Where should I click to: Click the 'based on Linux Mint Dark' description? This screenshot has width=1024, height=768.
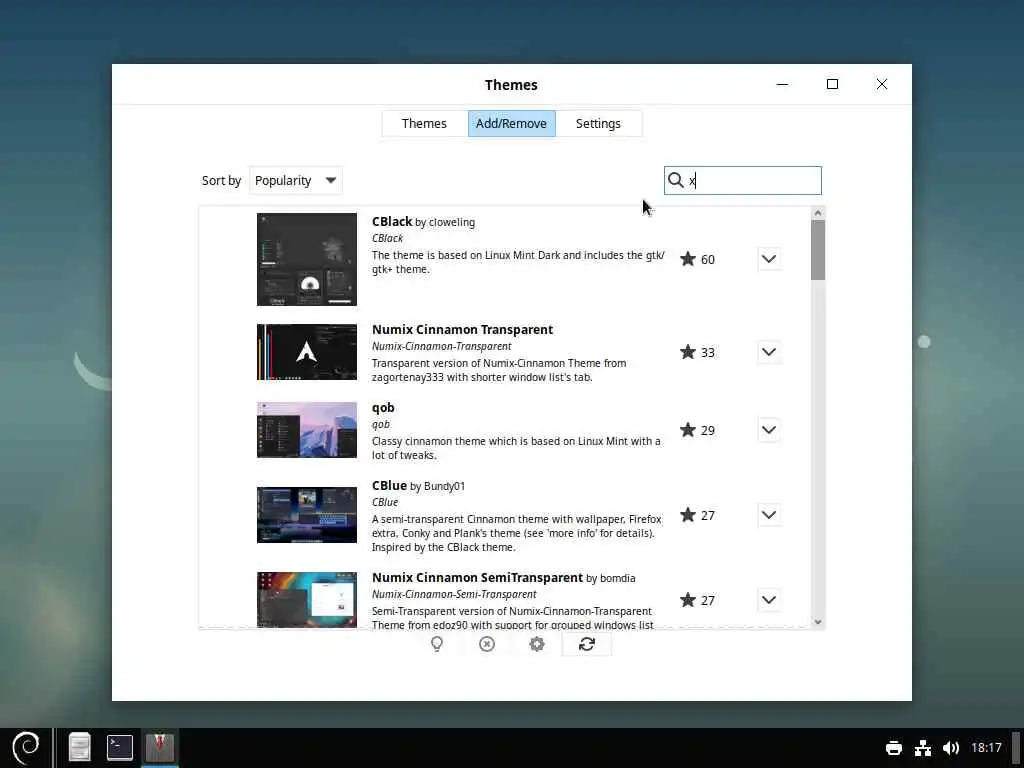click(x=518, y=262)
